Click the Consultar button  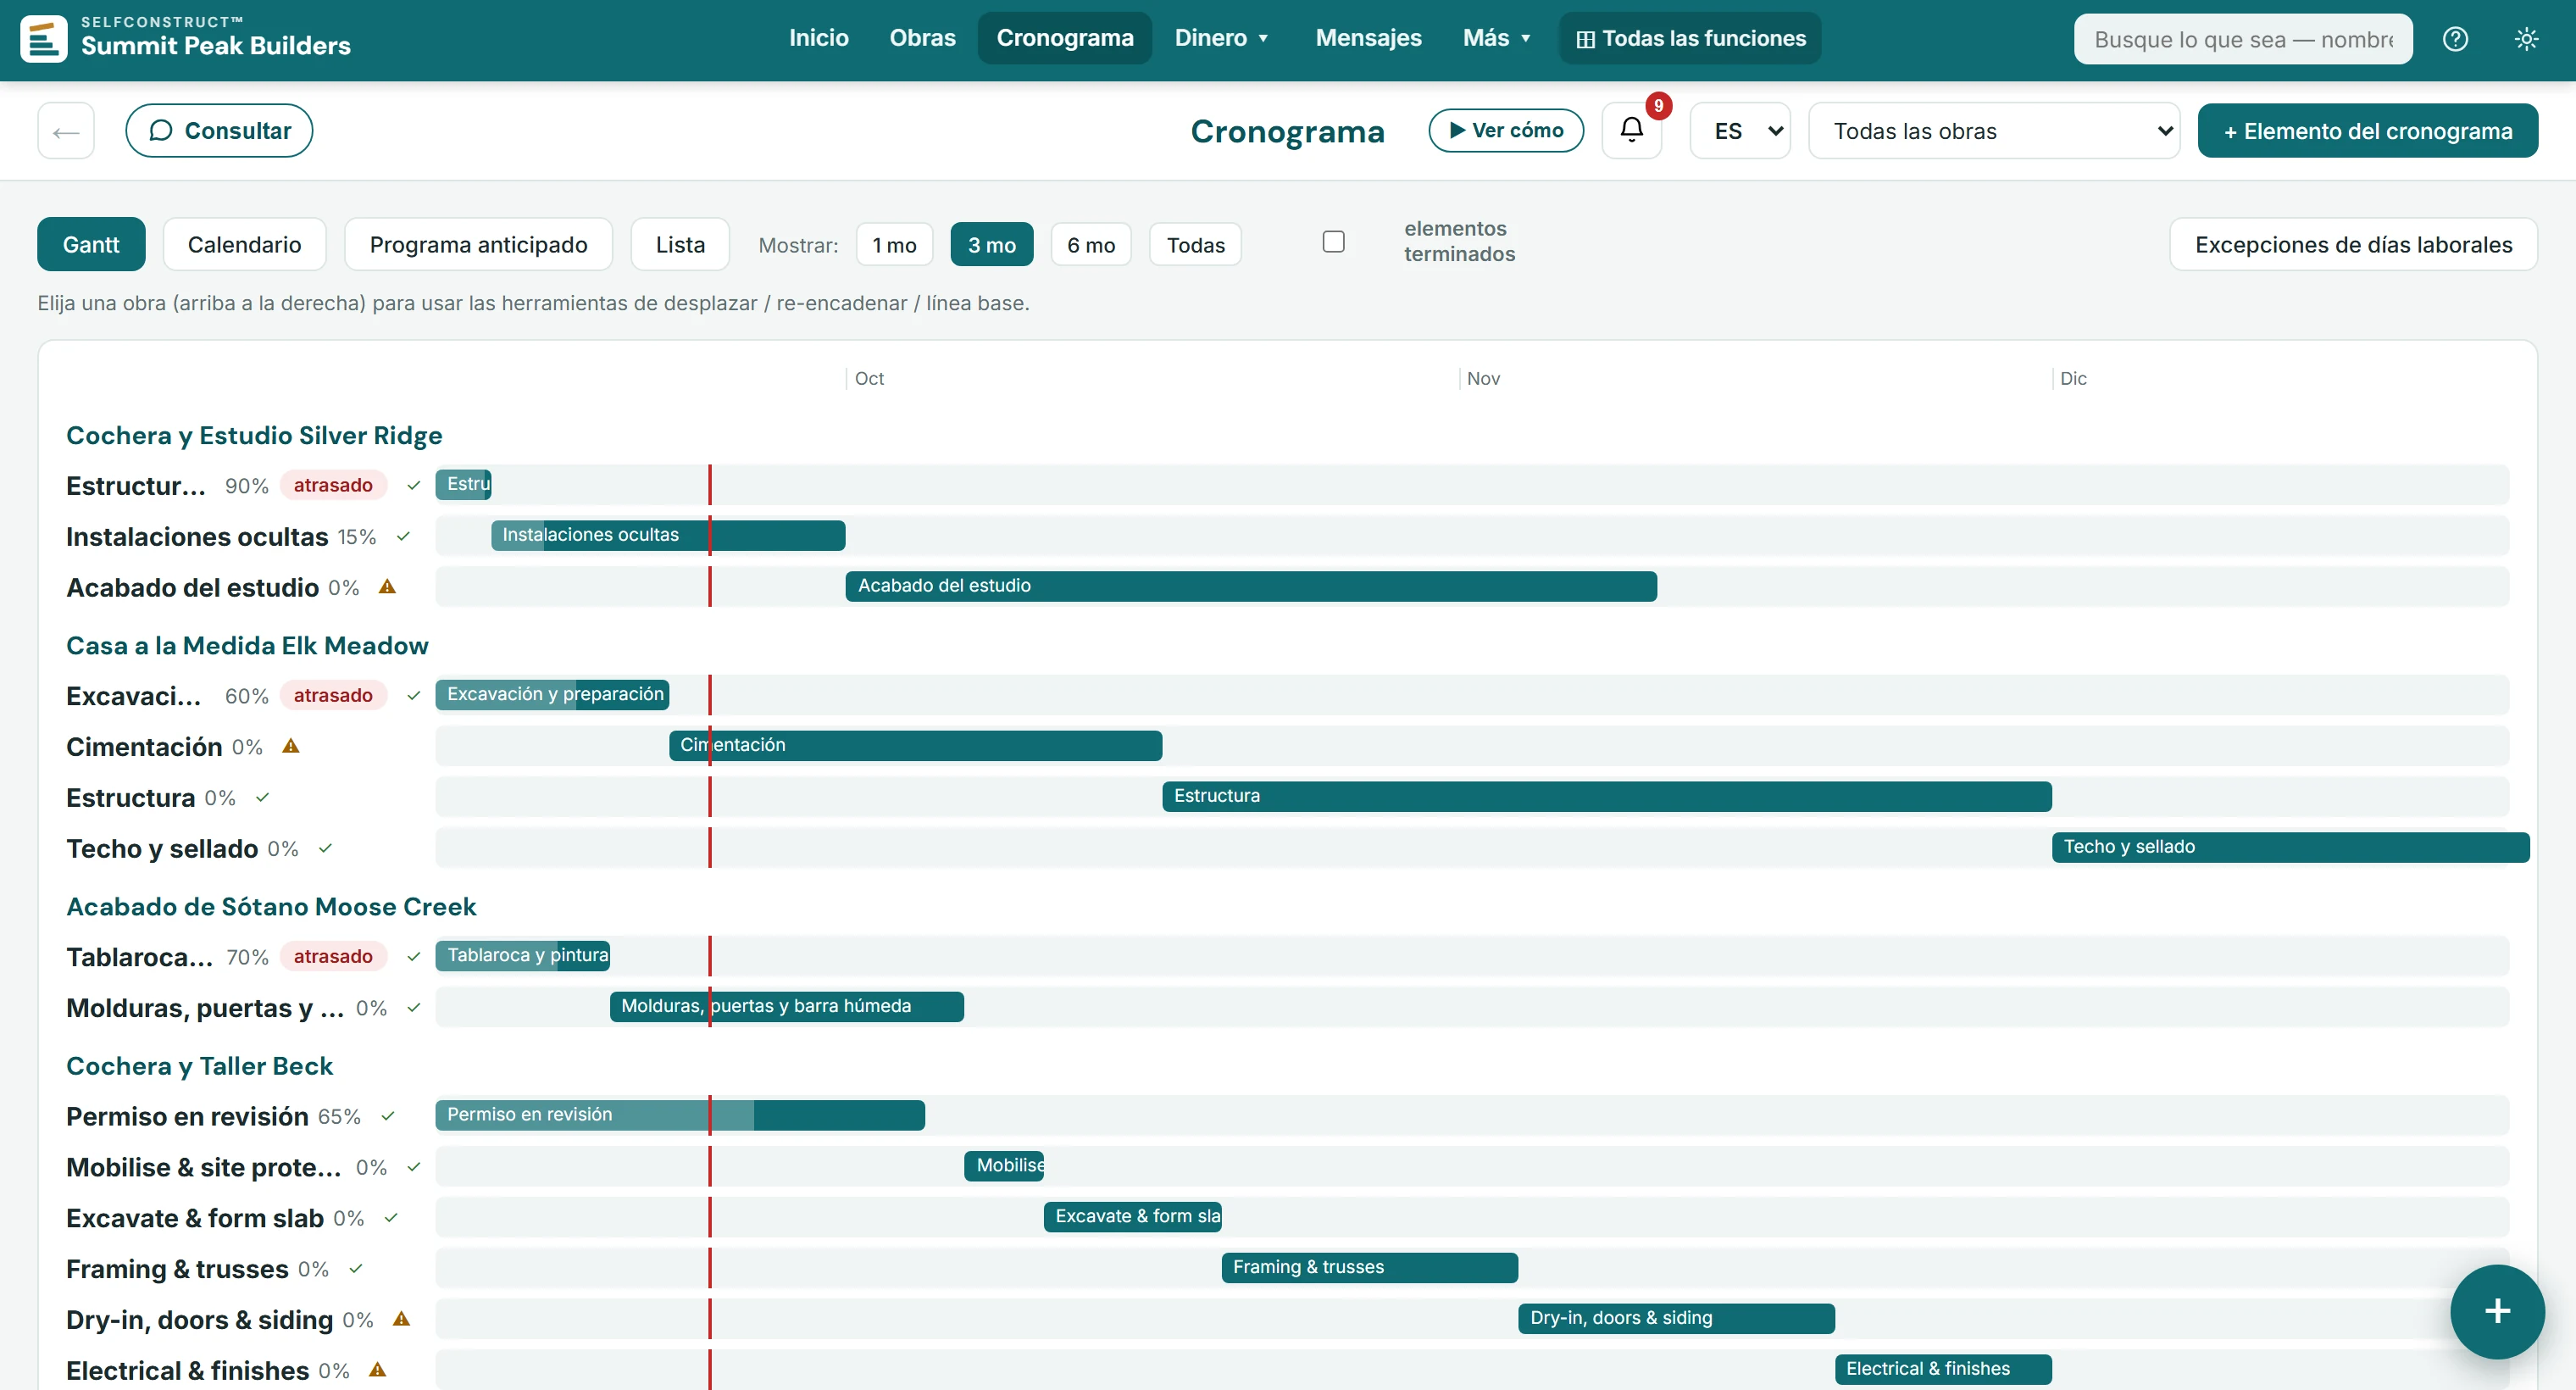click(219, 130)
